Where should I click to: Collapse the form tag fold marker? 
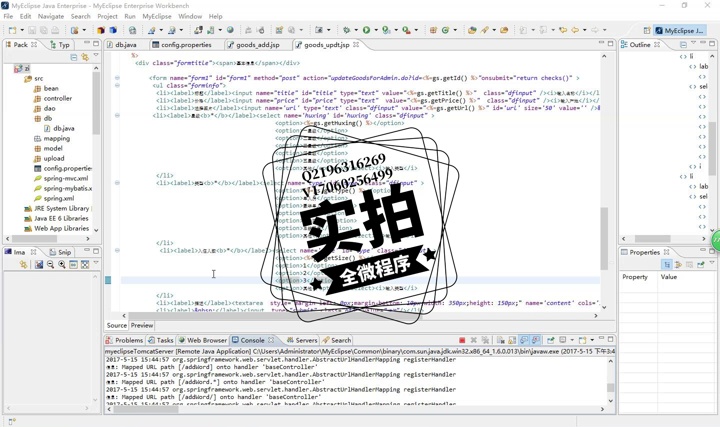tap(117, 78)
